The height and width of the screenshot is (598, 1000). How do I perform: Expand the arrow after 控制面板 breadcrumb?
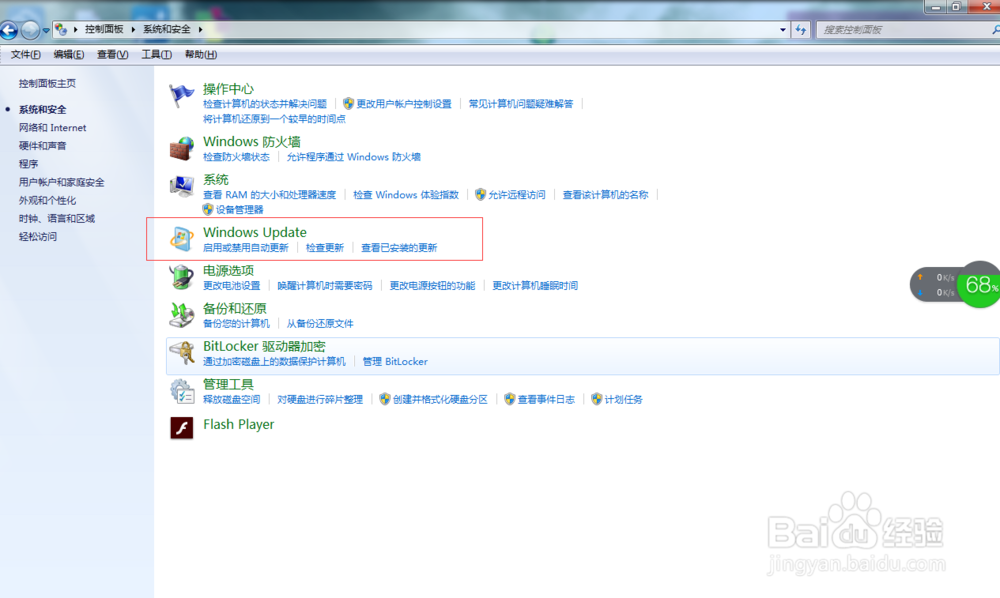pyautogui.click(x=133, y=29)
